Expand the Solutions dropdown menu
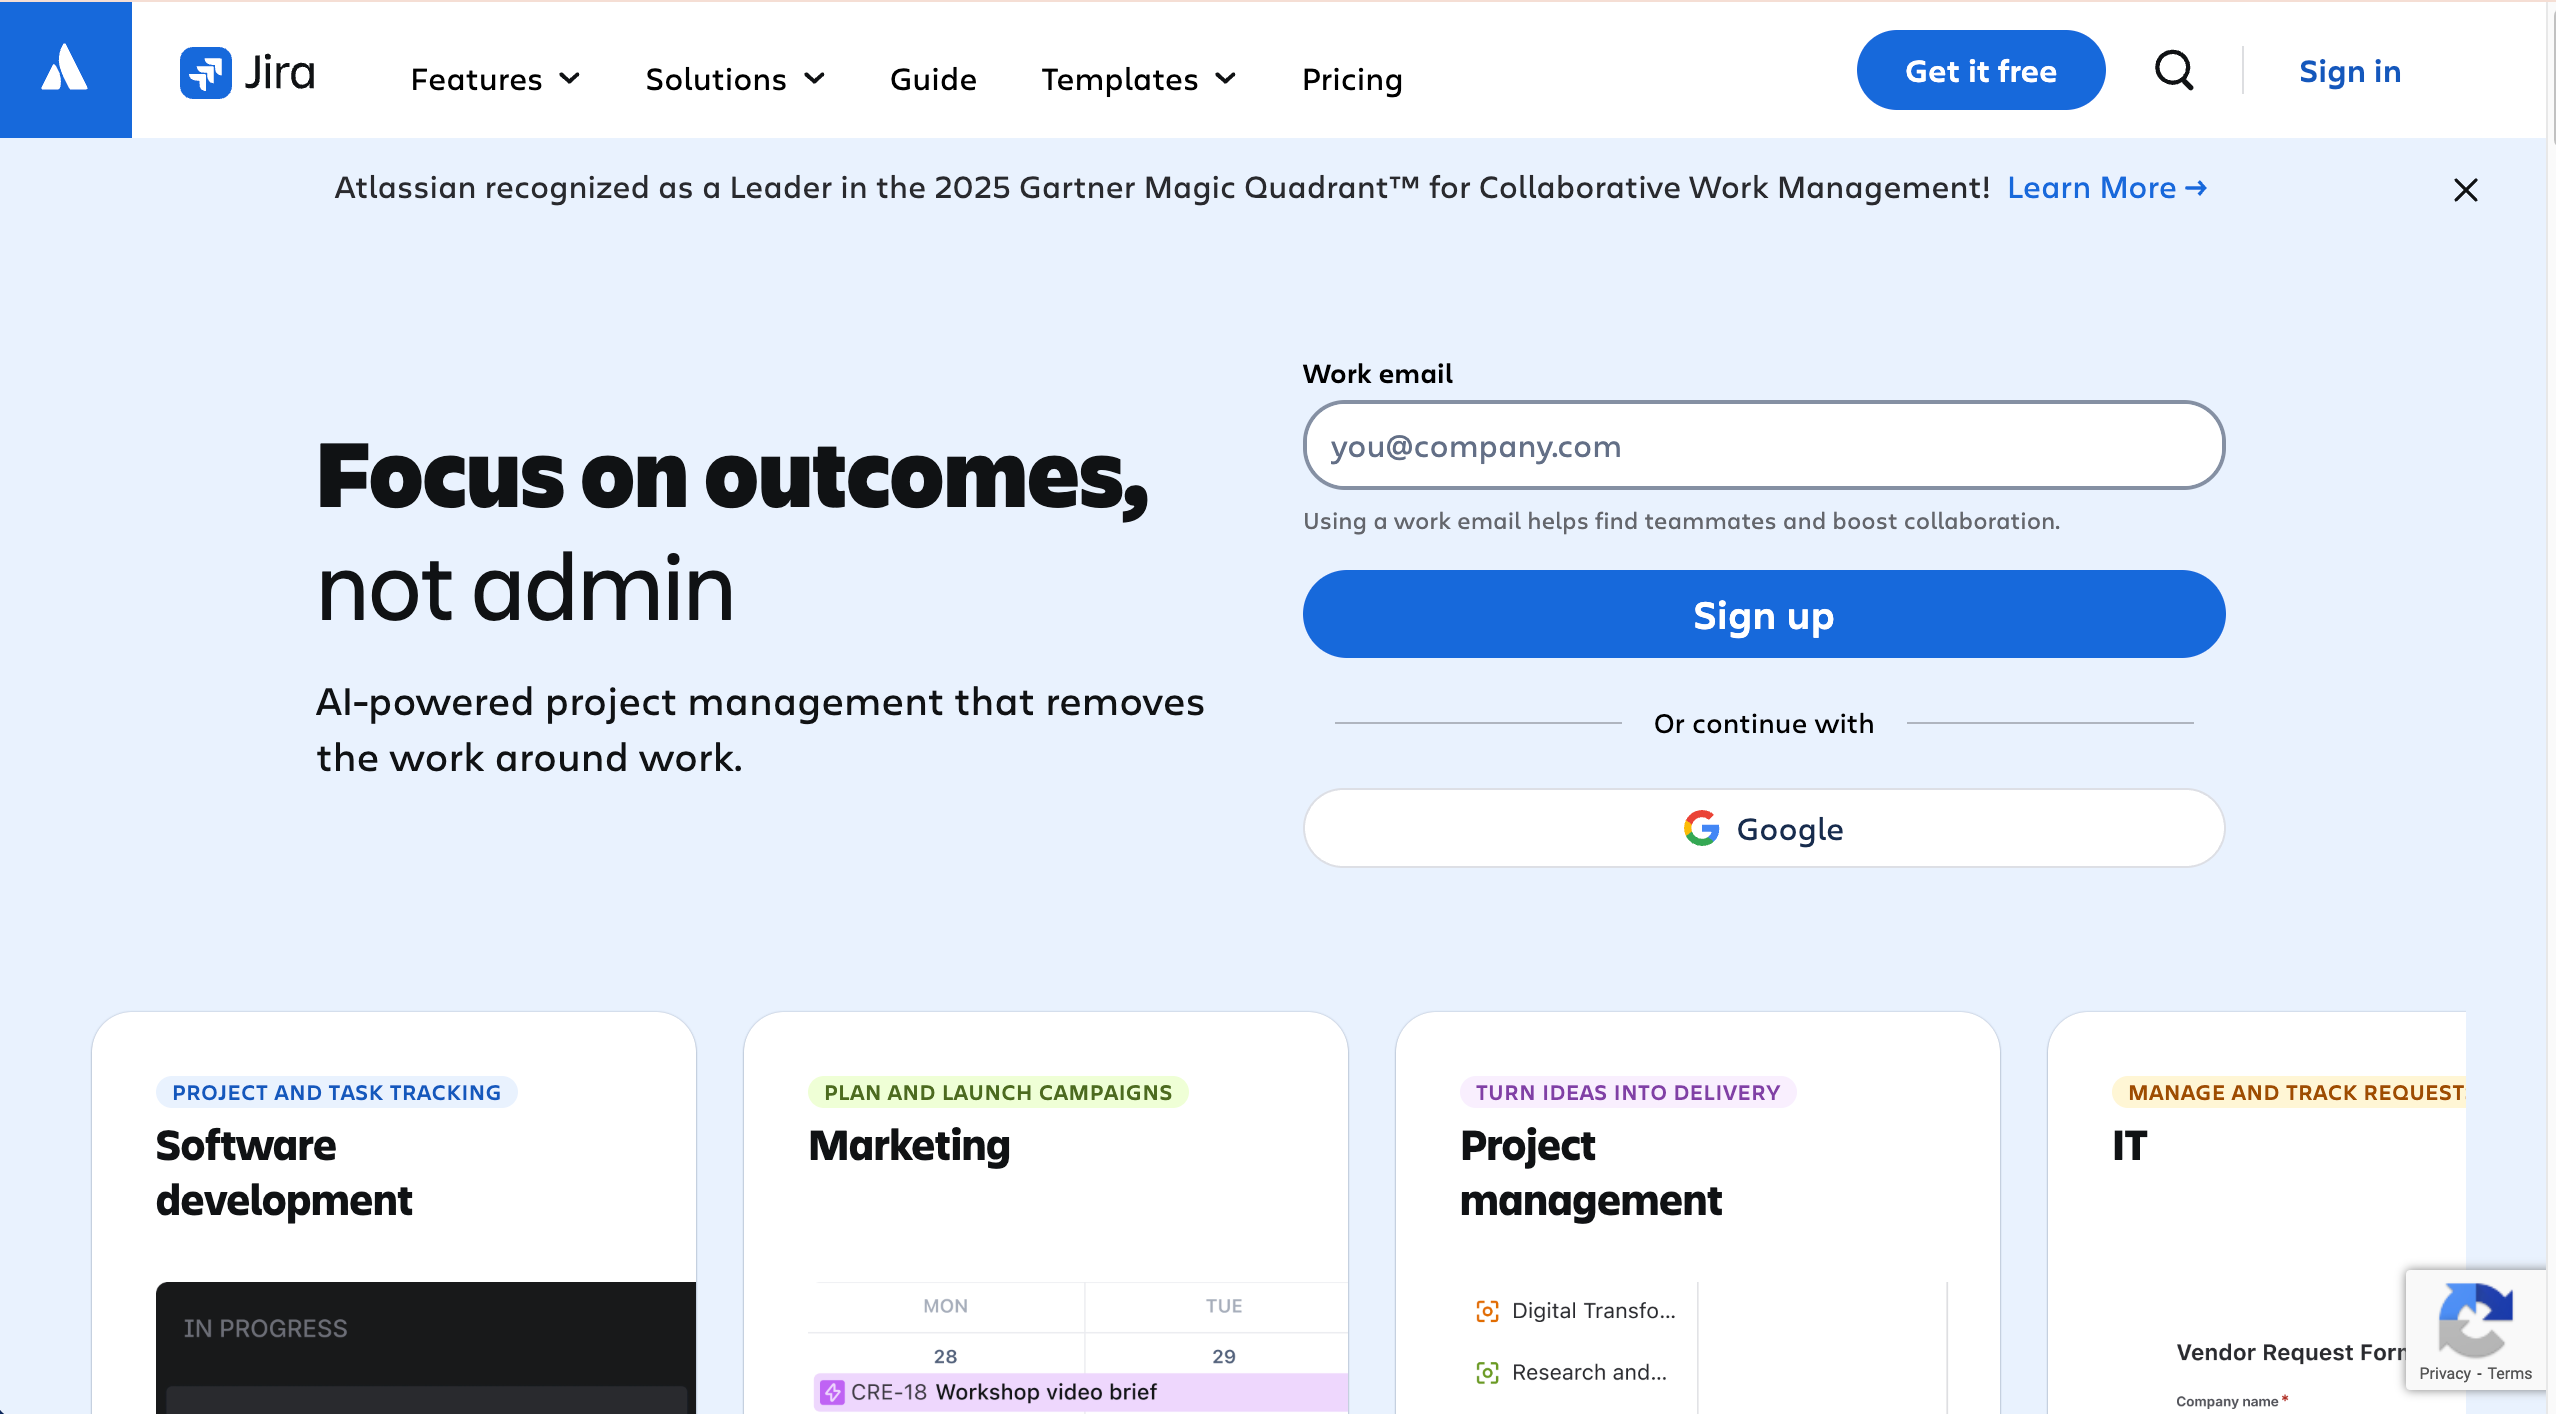 point(734,79)
